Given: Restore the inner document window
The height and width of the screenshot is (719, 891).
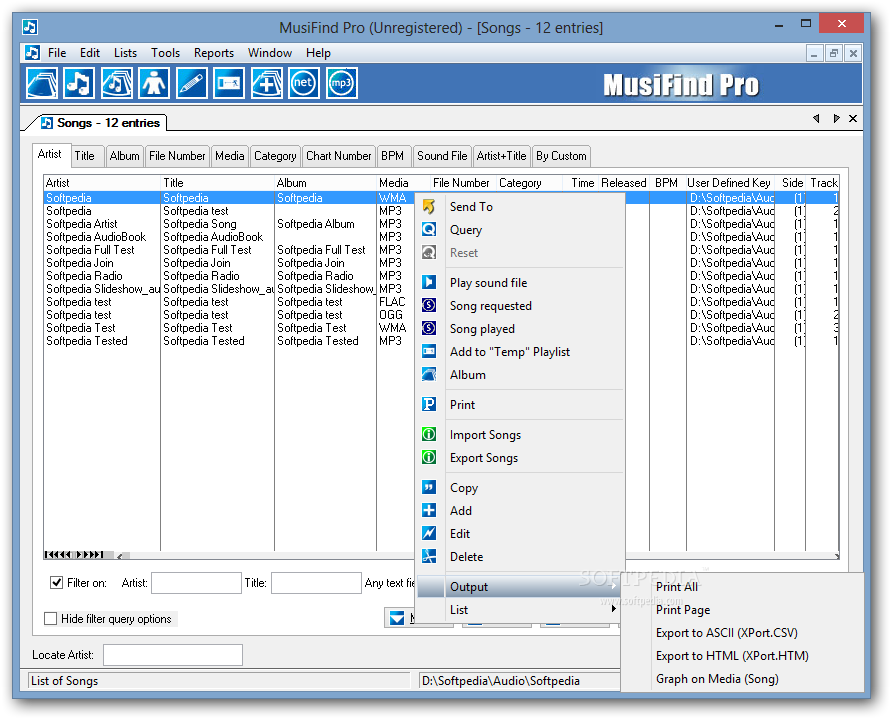Looking at the screenshot, I should [x=834, y=53].
